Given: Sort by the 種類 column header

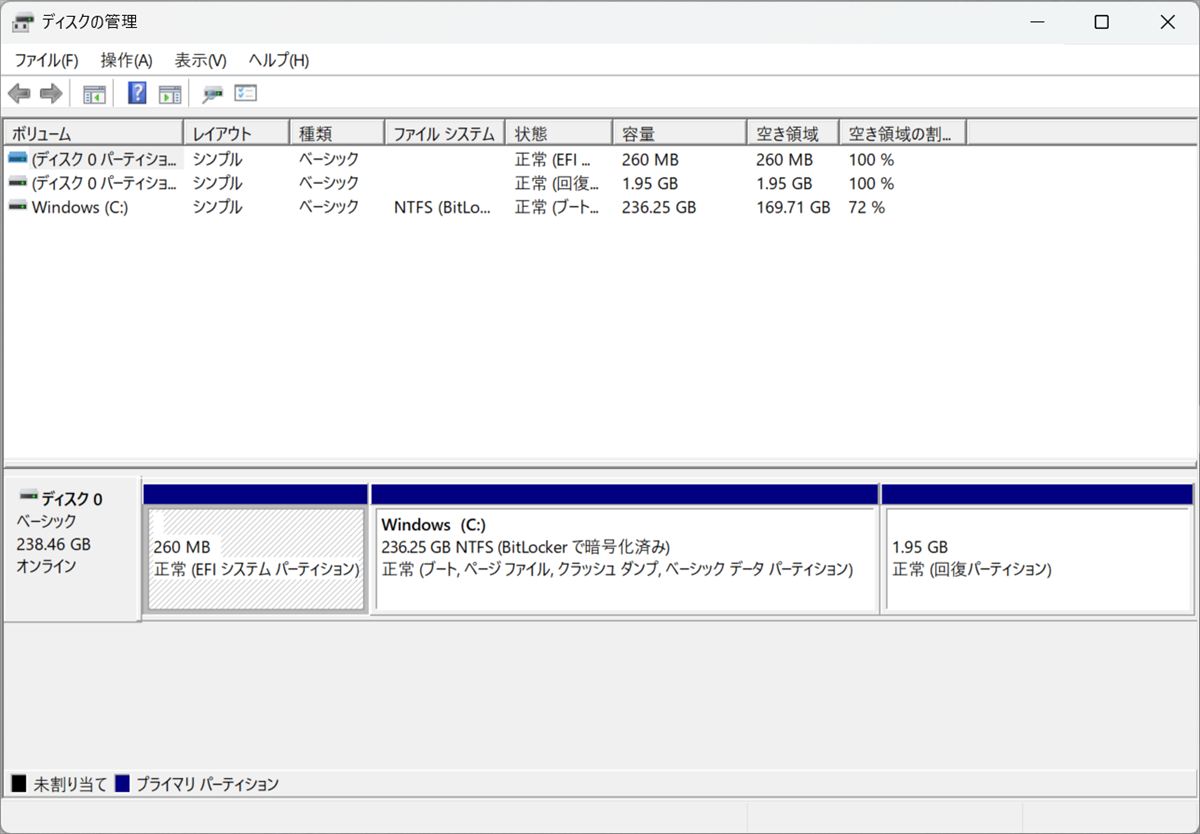Looking at the screenshot, I should 337,133.
